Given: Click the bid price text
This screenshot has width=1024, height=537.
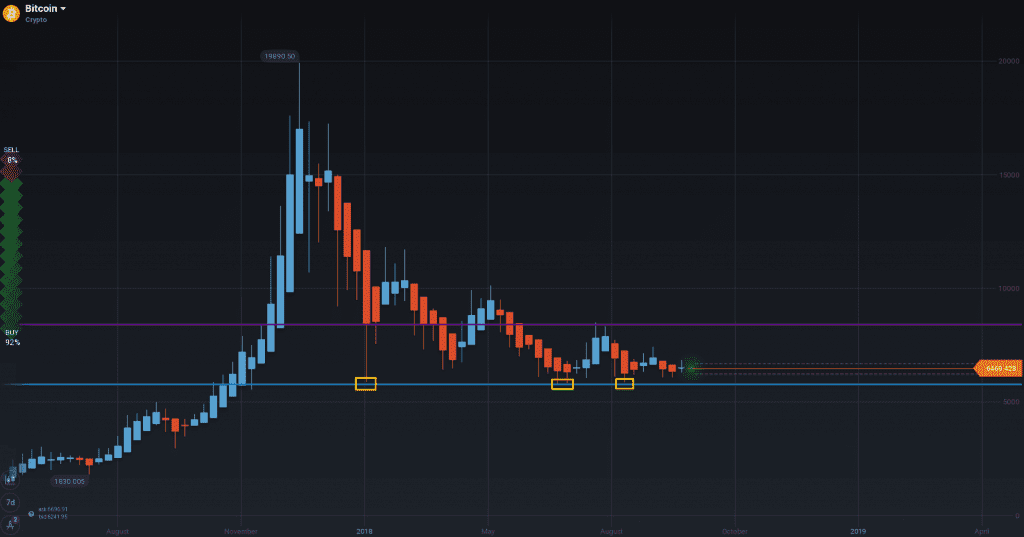Looking at the screenshot, I should 53,517.
